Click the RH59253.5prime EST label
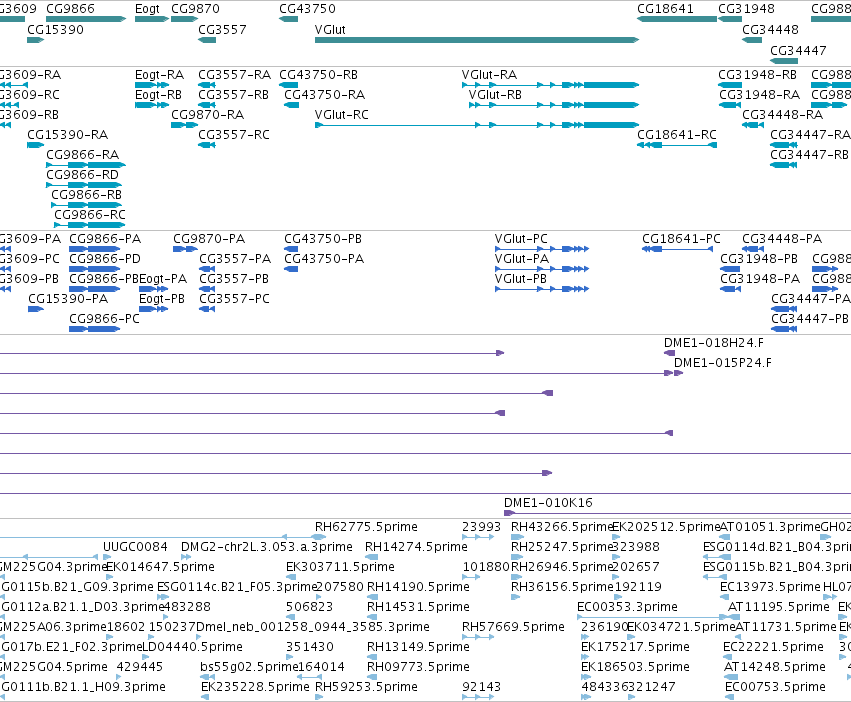This screenshot has width=851, height=702. click(366, 687)
